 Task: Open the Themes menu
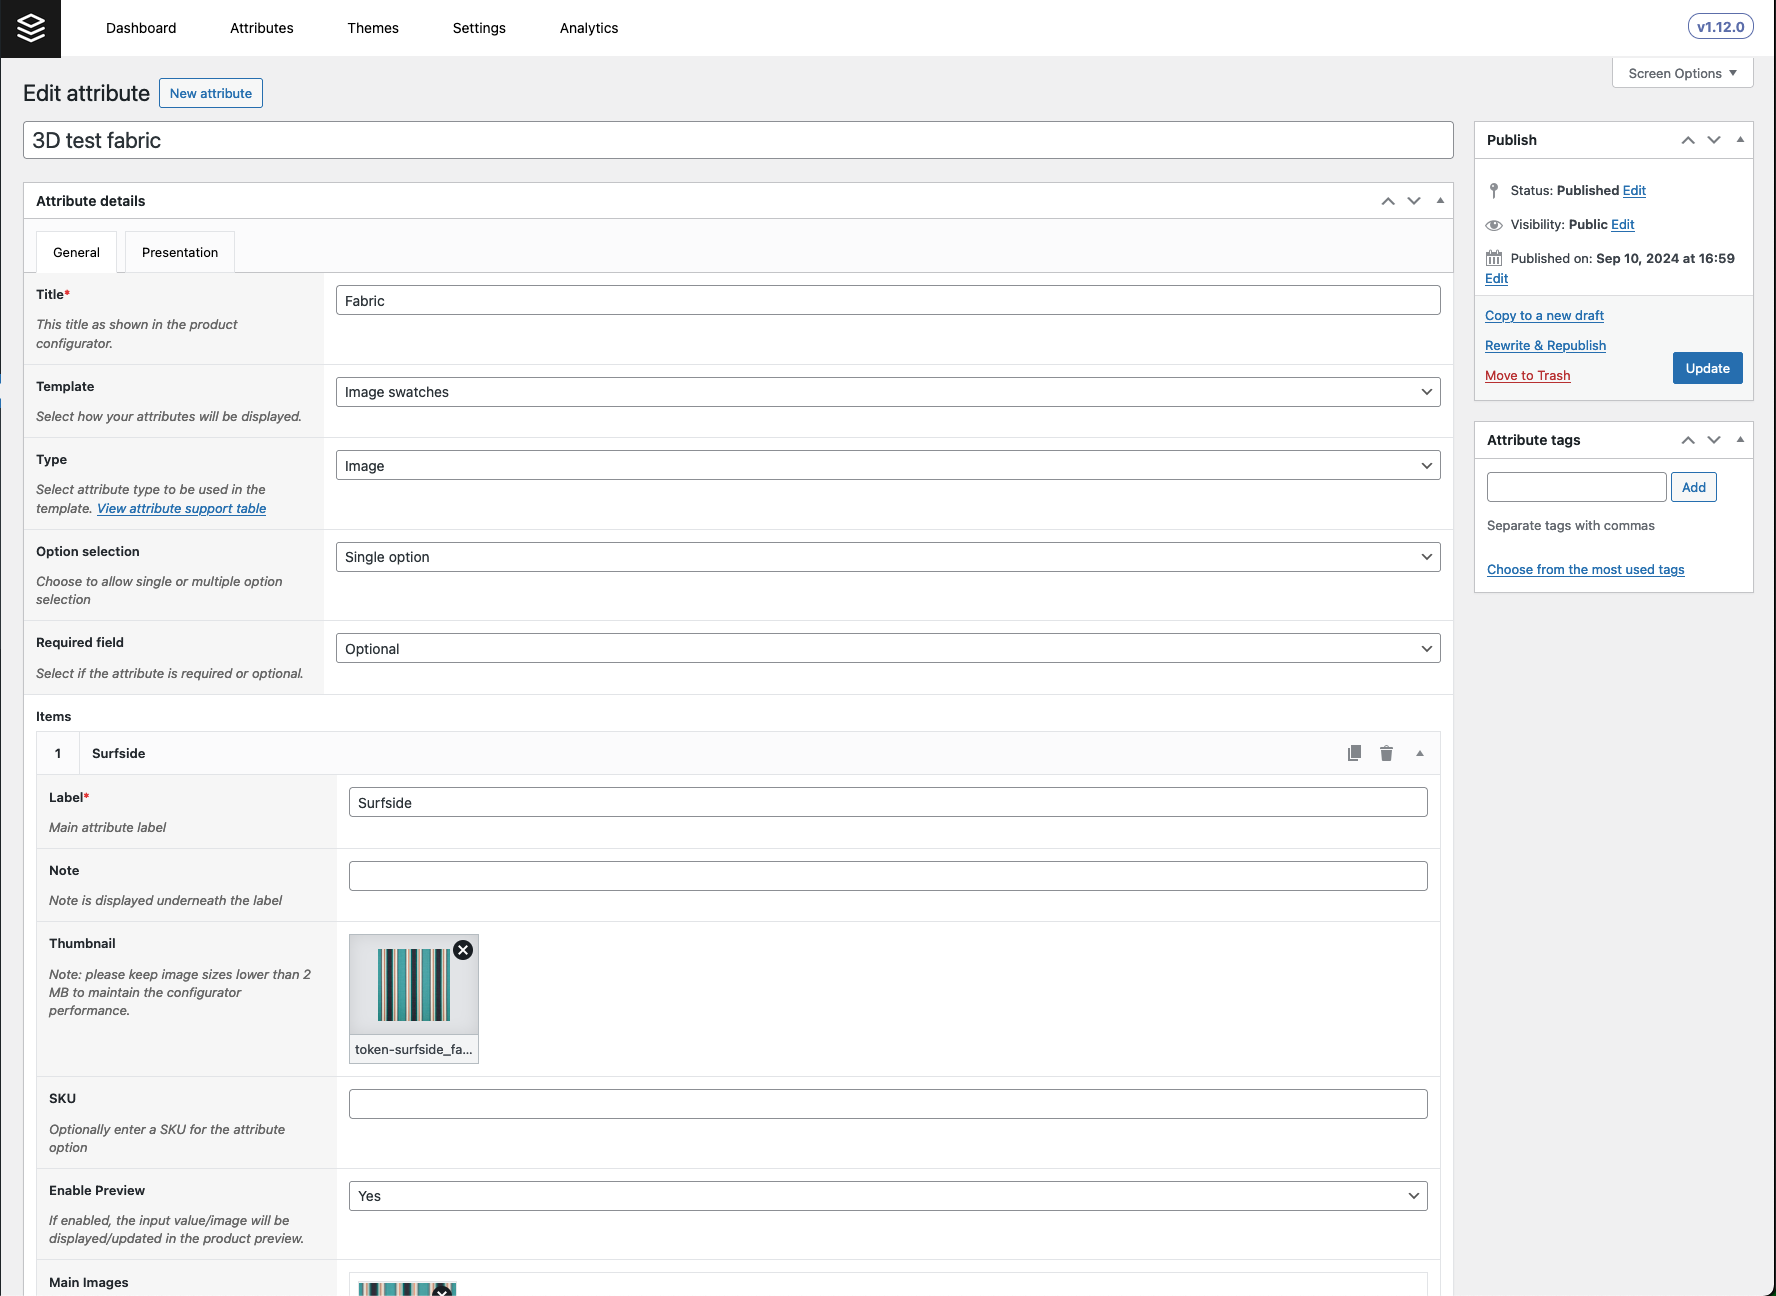[x=373, y=28]
